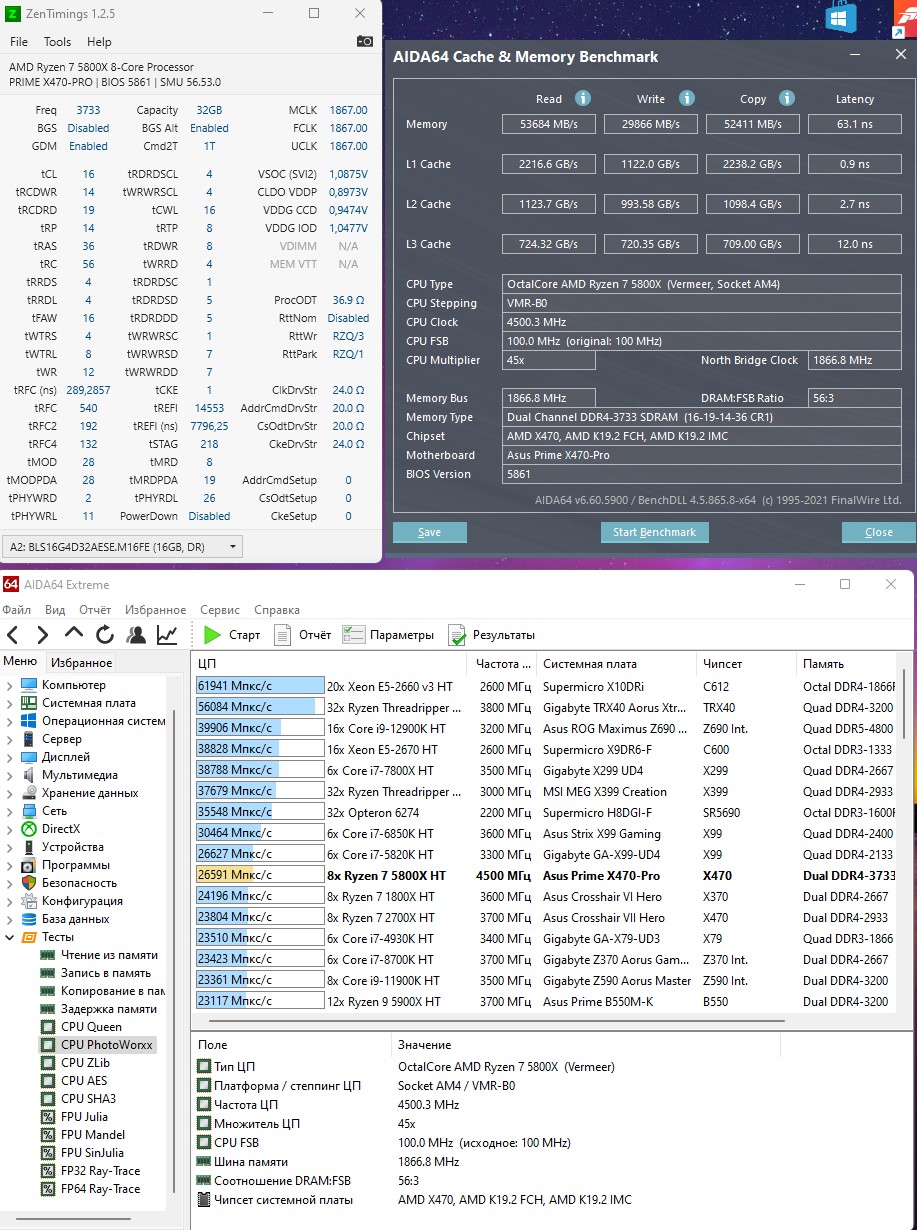This screenshot has height=1230, width=917.
Task: Select the База данных tree item
Action: [76, 919]
